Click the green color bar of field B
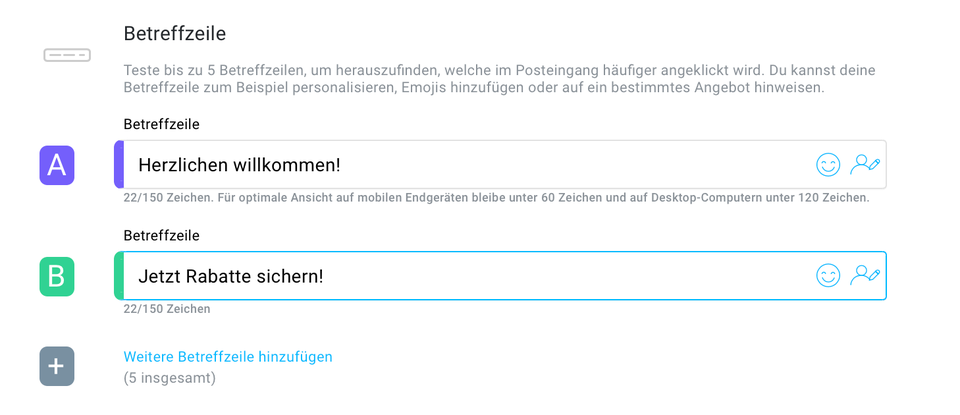The height and width of the screenshot is (415, 960). point(119,275)
